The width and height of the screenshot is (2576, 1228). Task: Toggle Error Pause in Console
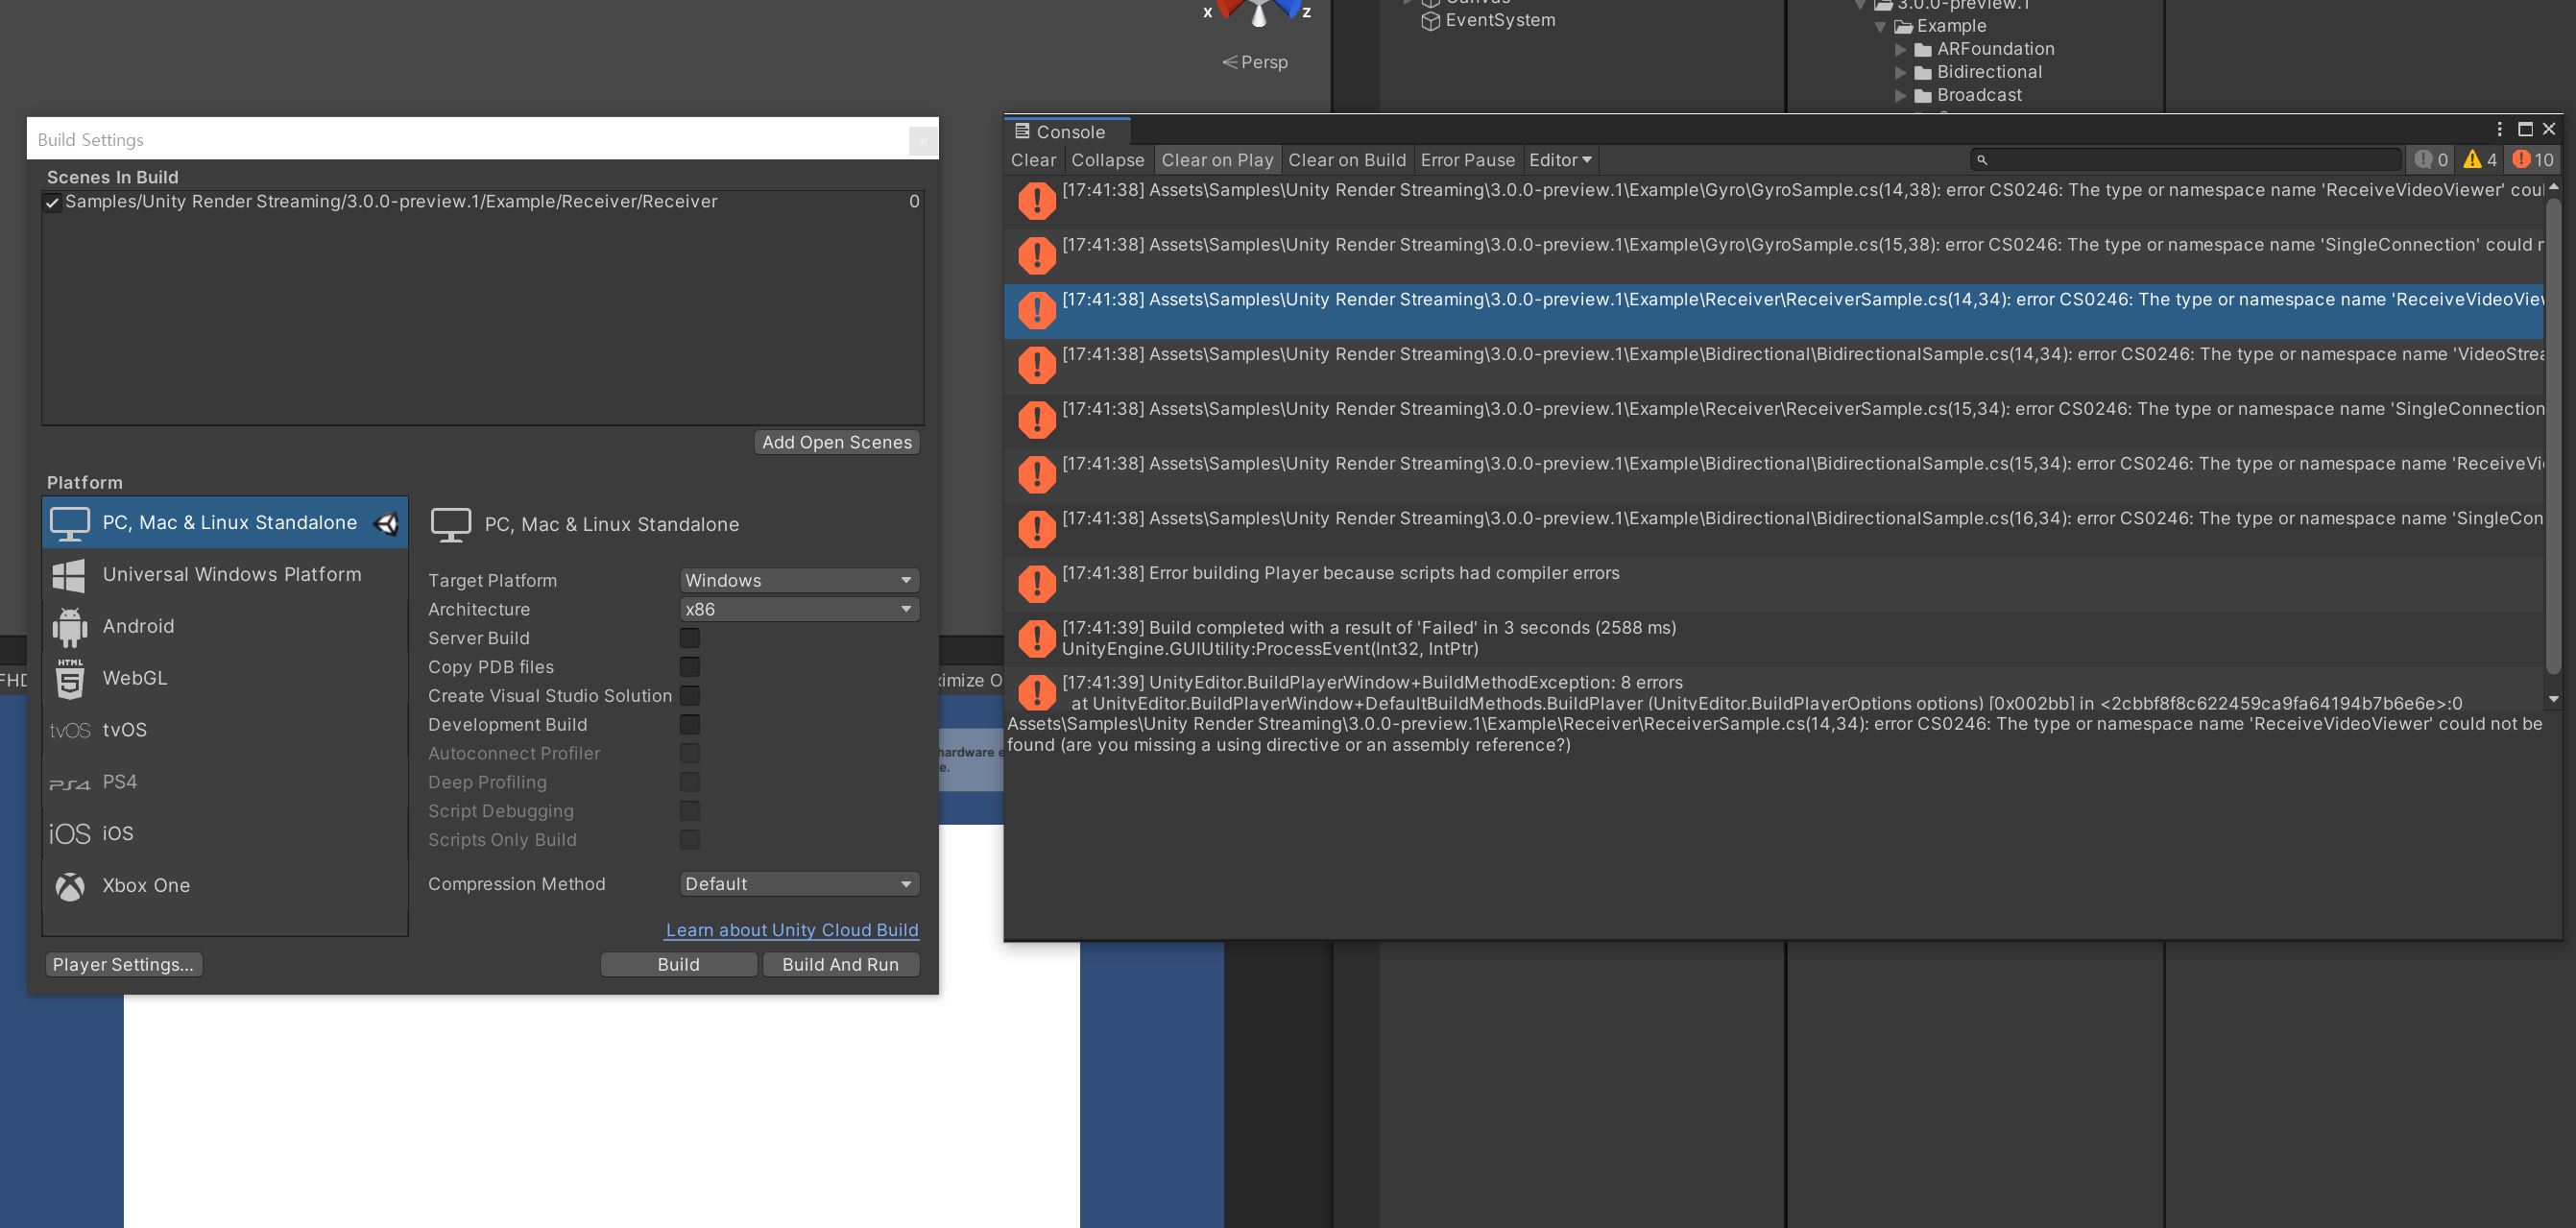tap(1467, 160)
